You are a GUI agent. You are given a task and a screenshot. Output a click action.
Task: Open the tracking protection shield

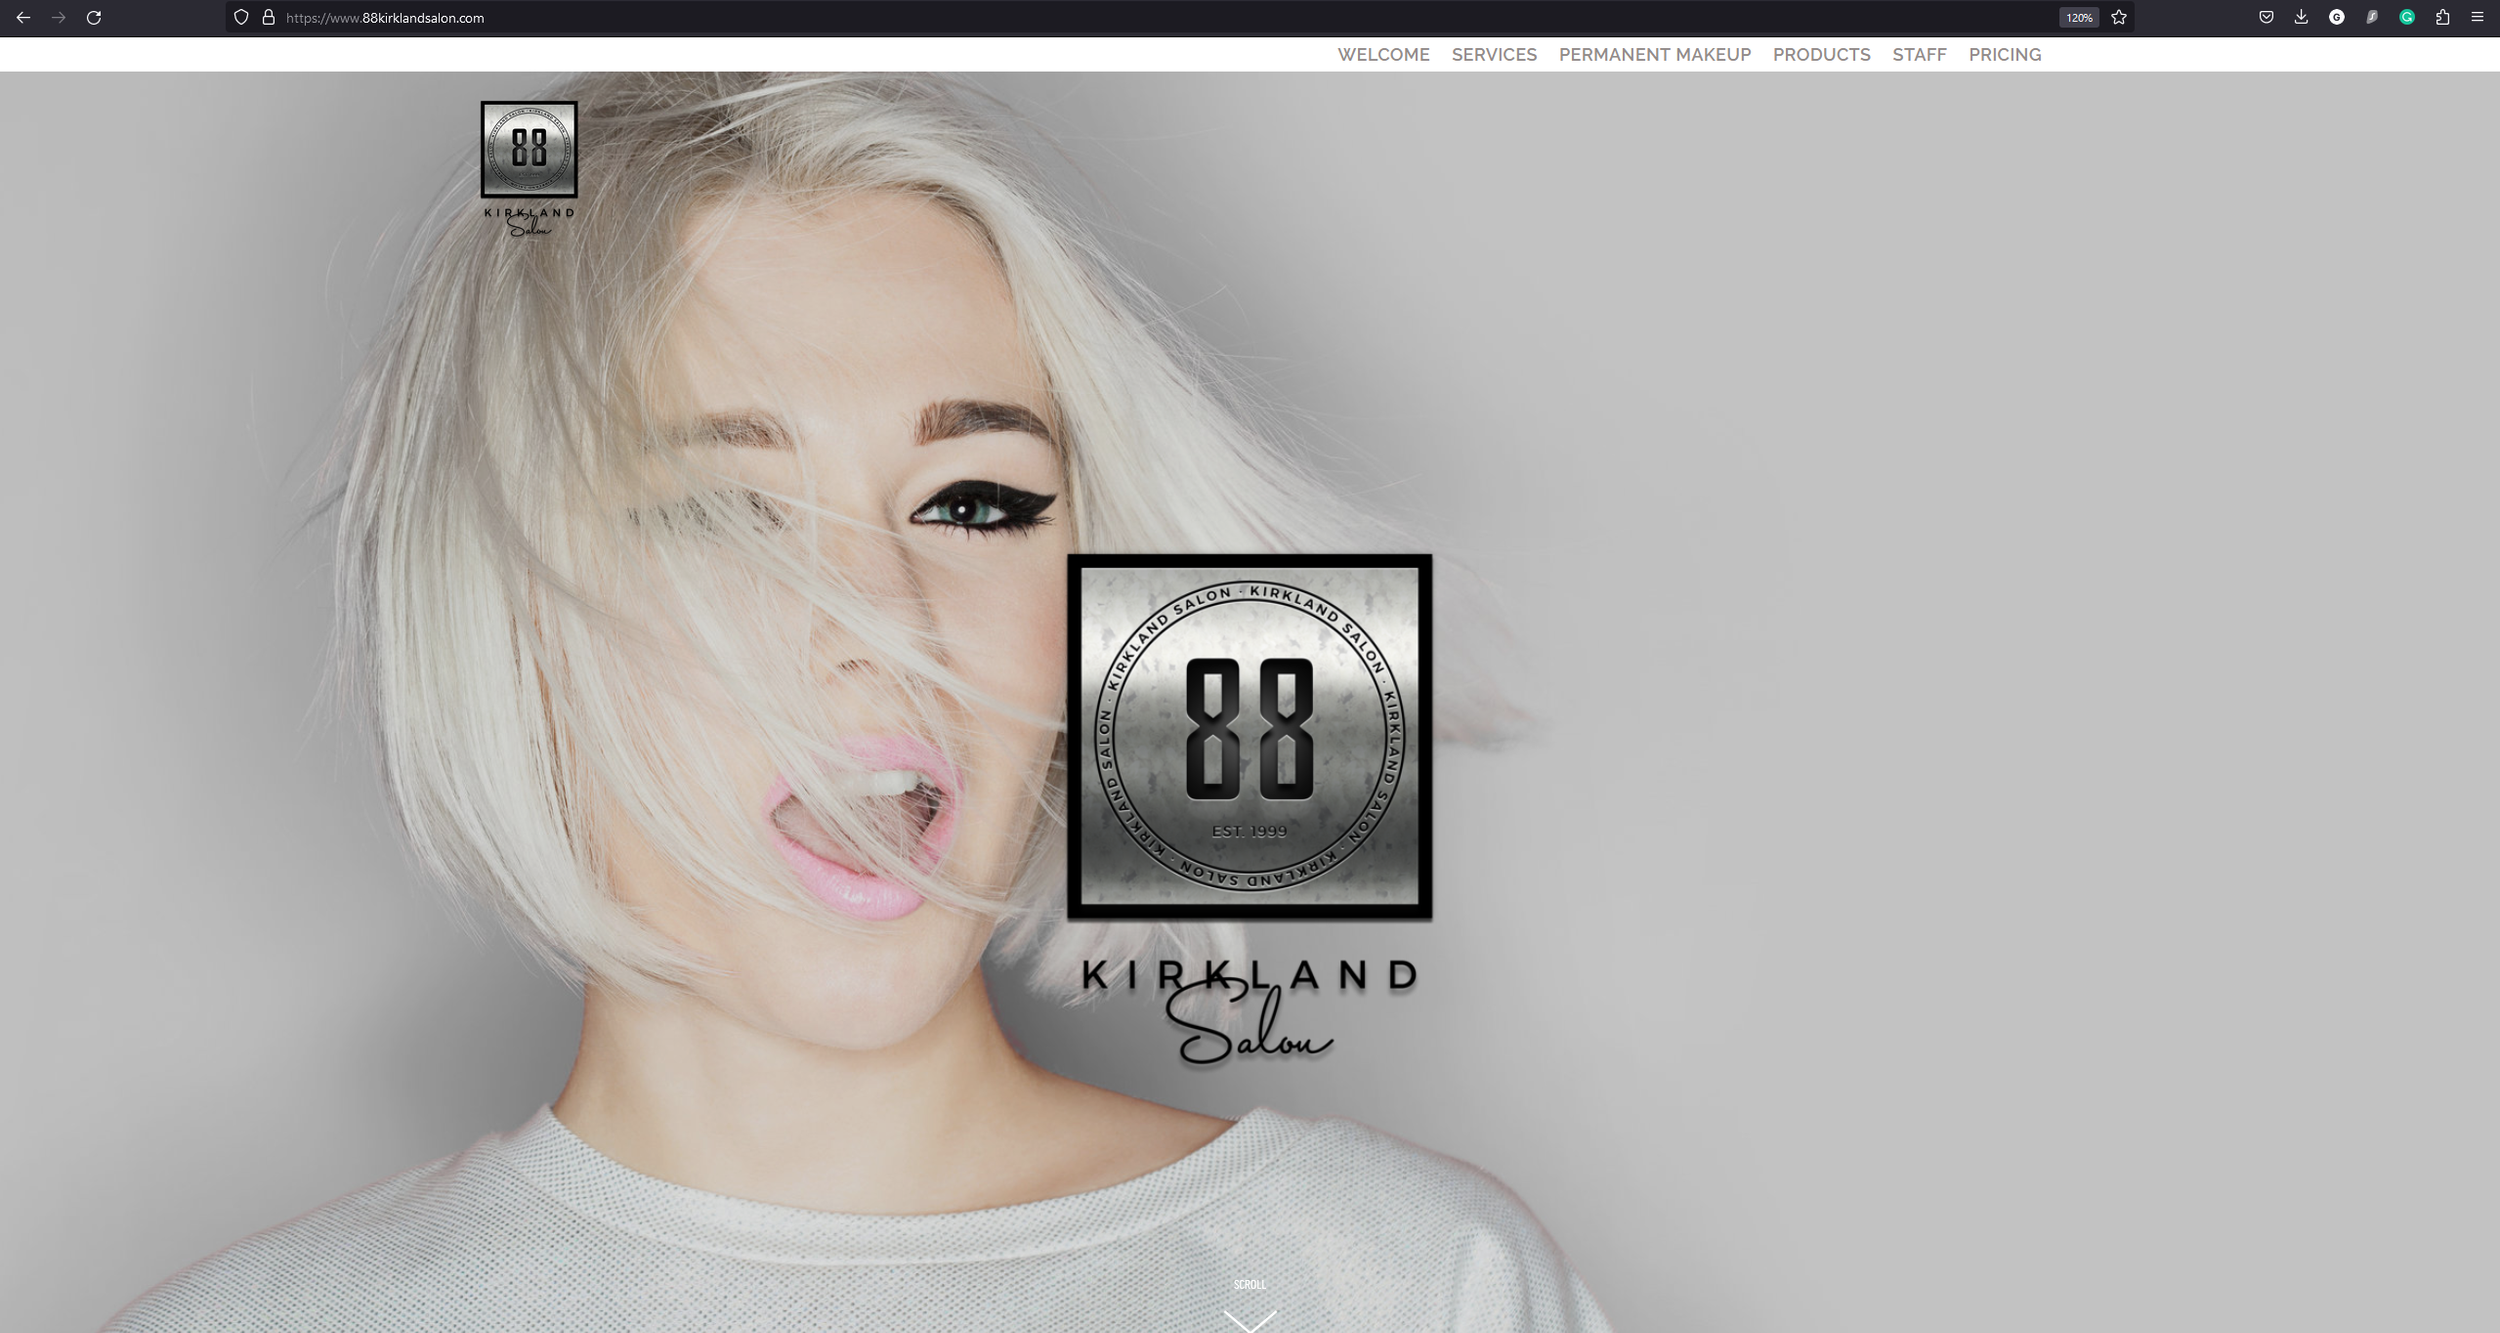click(241, 17)
